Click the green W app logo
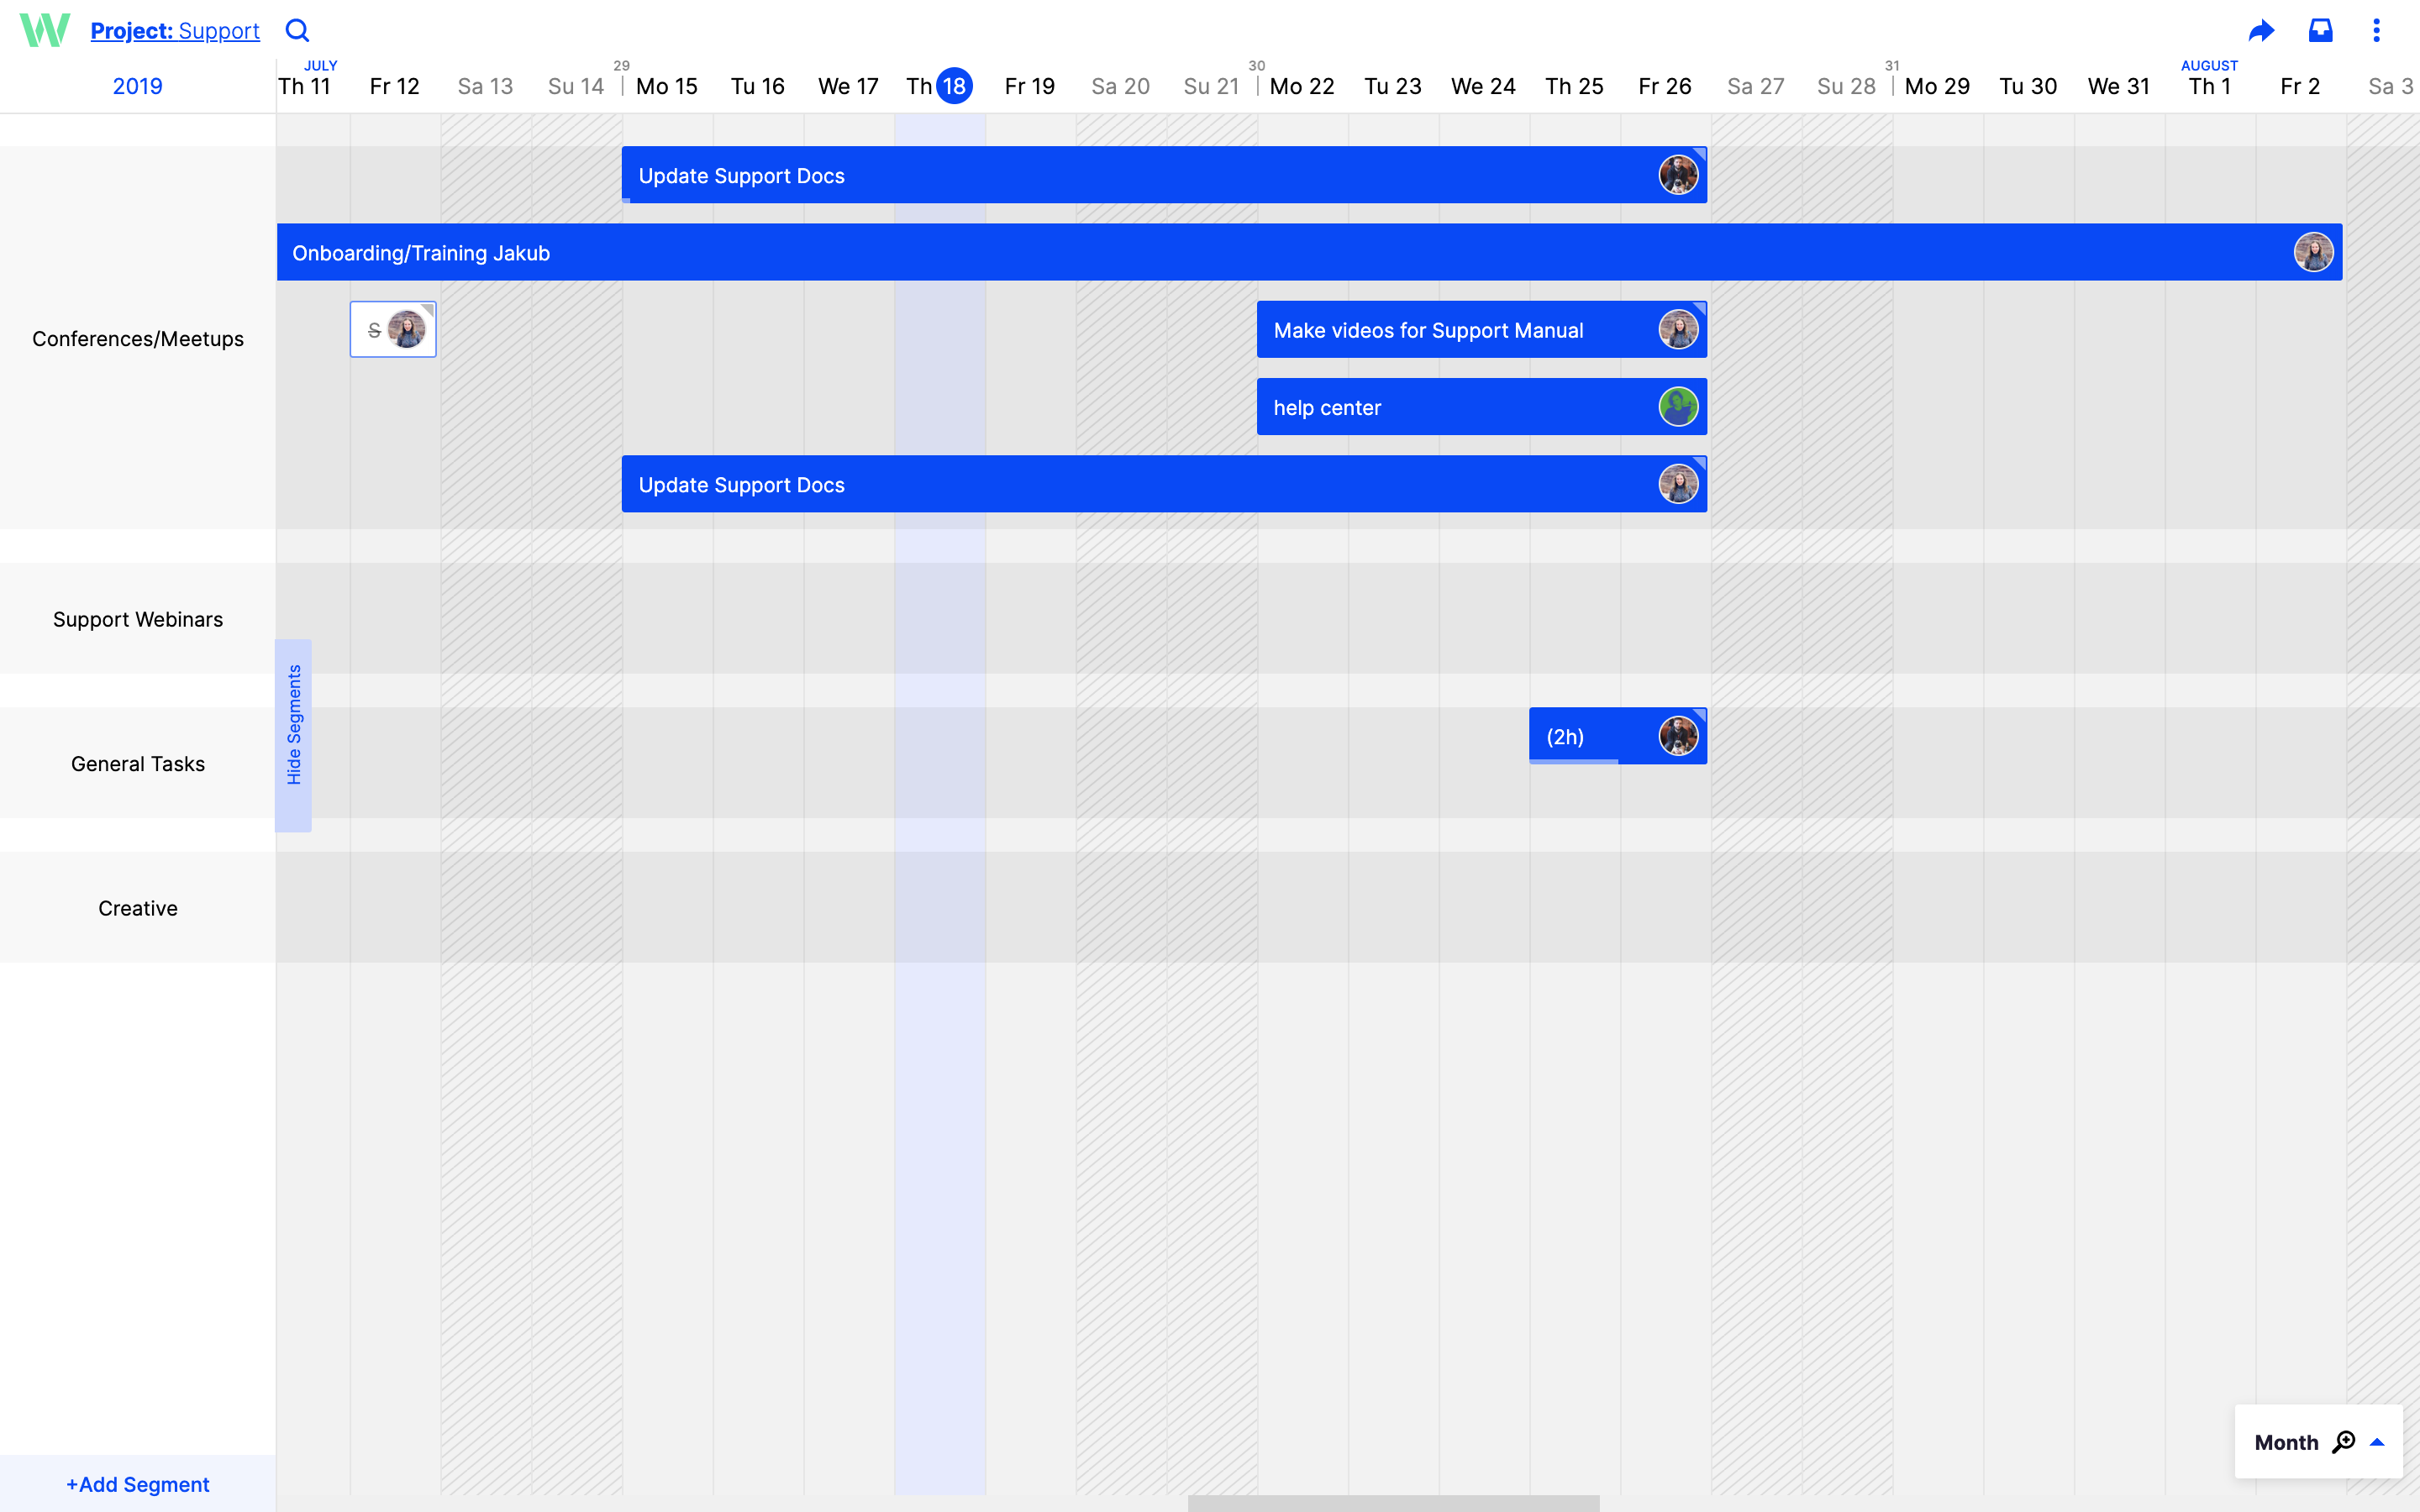 (x=45, y=31)
